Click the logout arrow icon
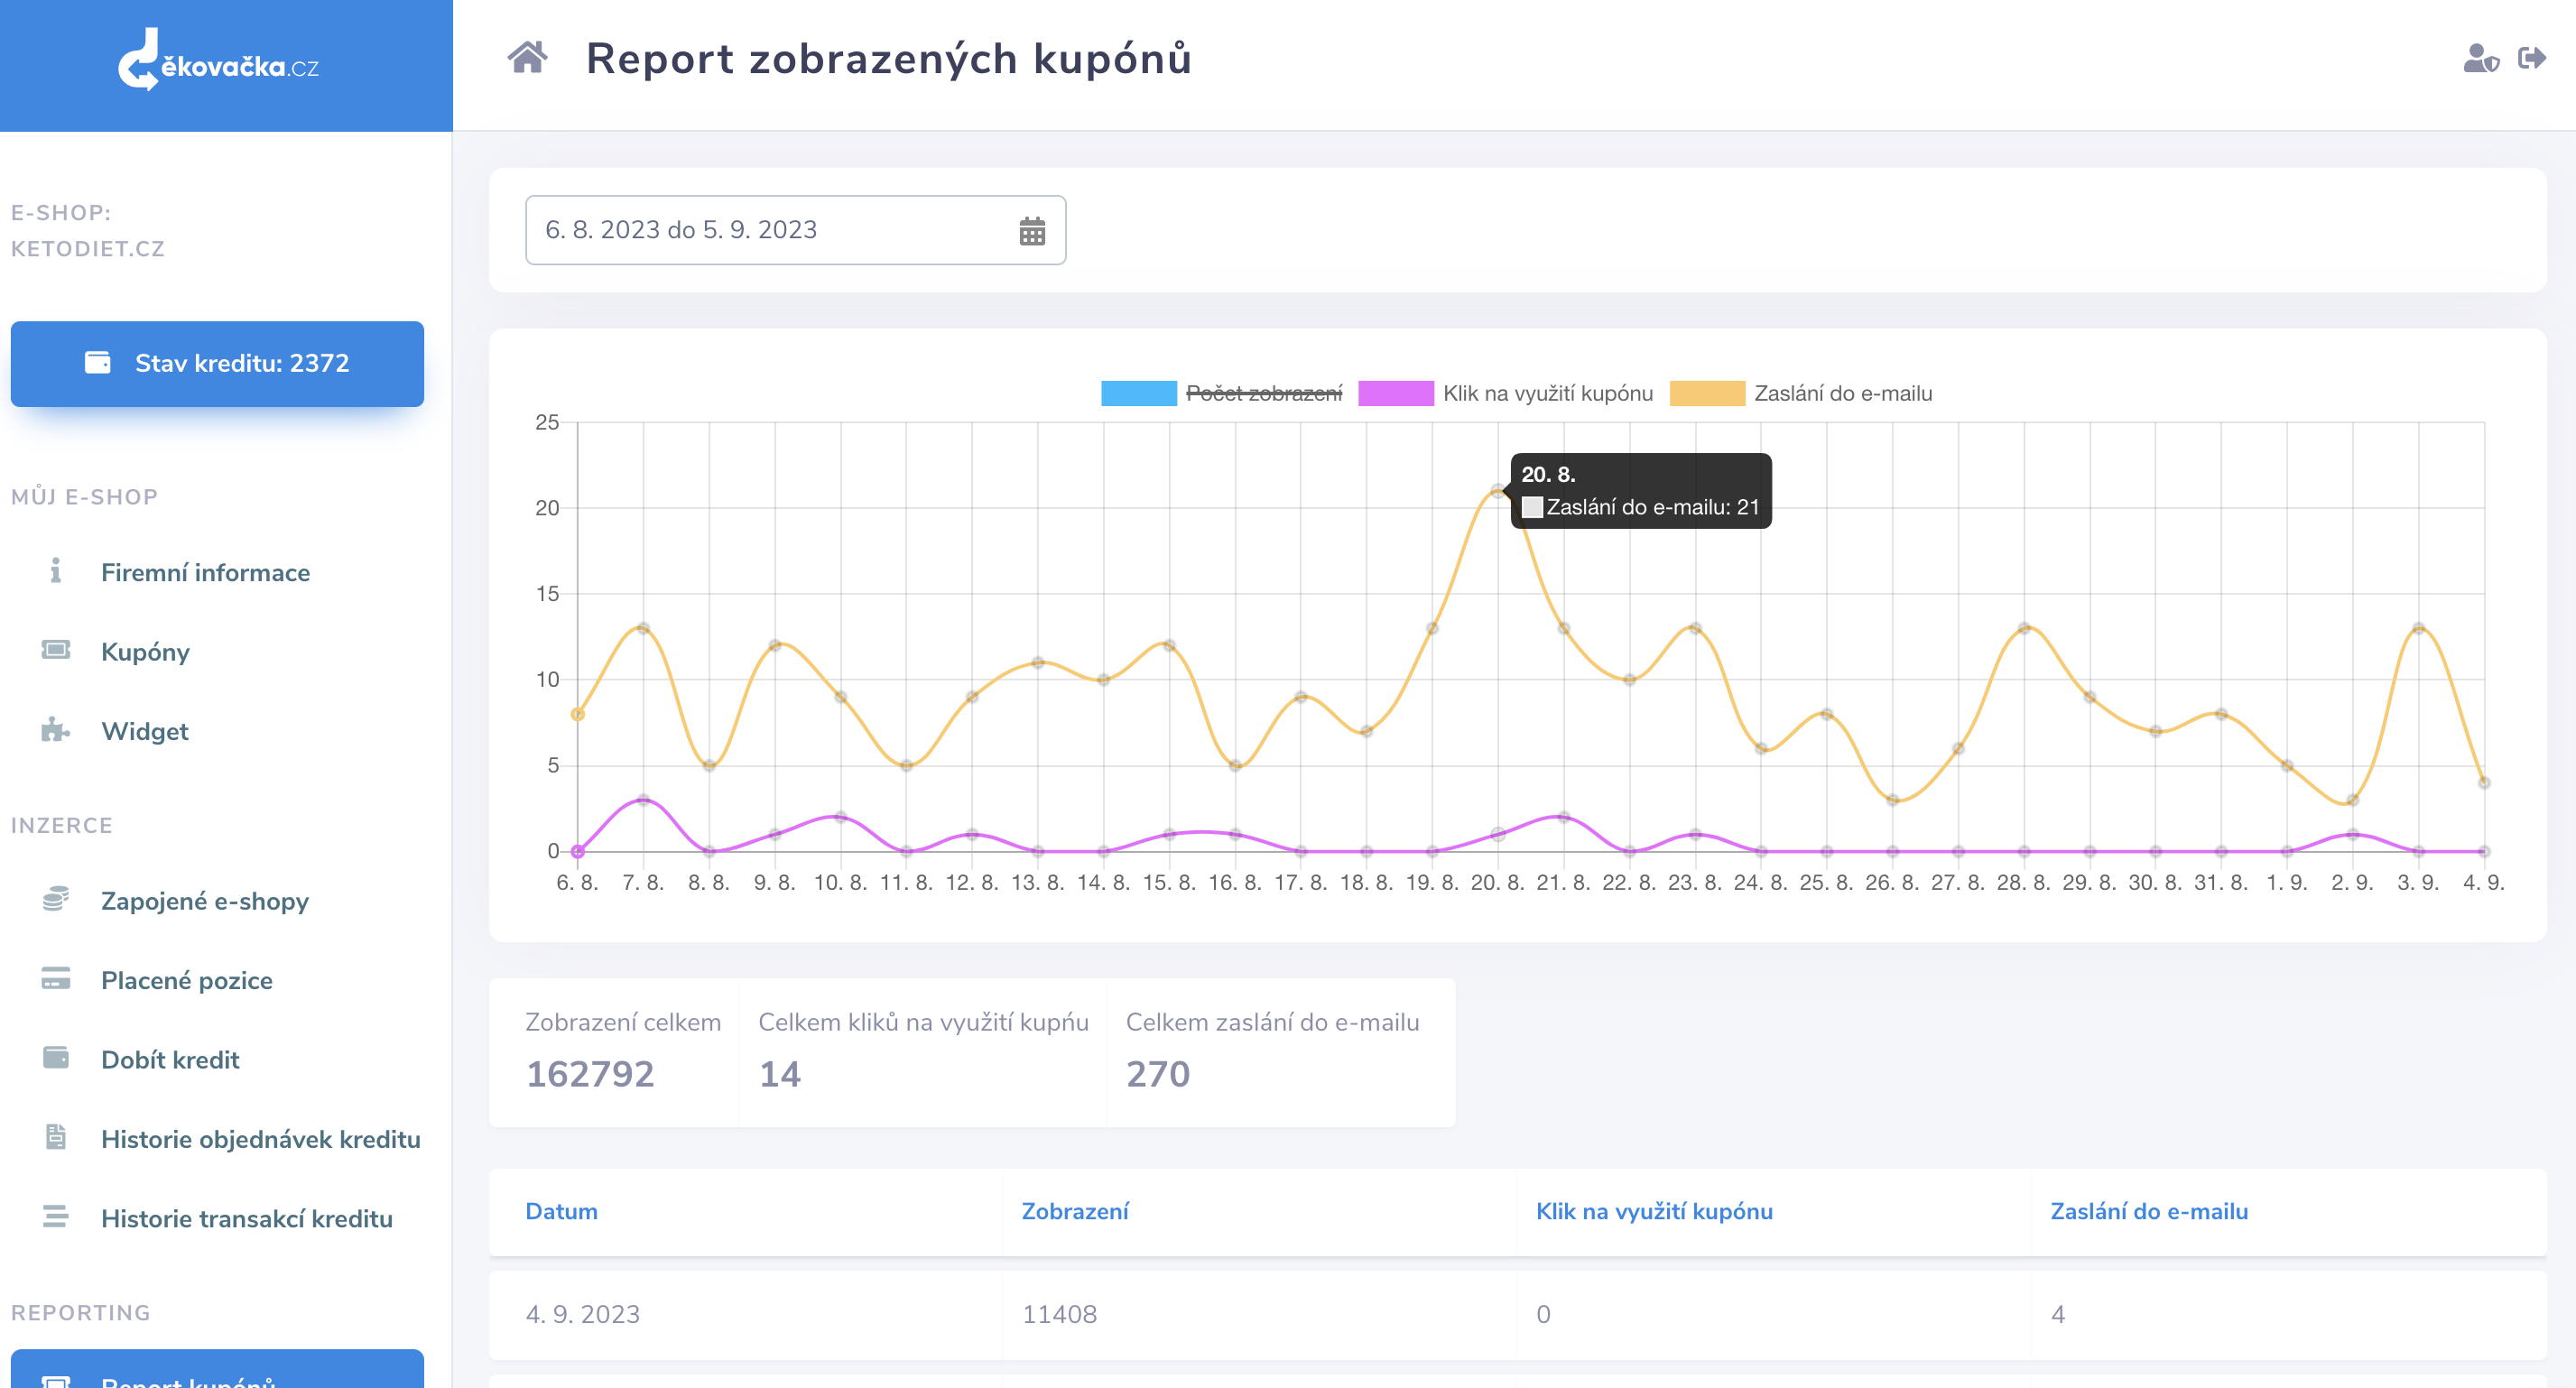The width and height of the screenshot is (2576, 1388). (2531, 58)
